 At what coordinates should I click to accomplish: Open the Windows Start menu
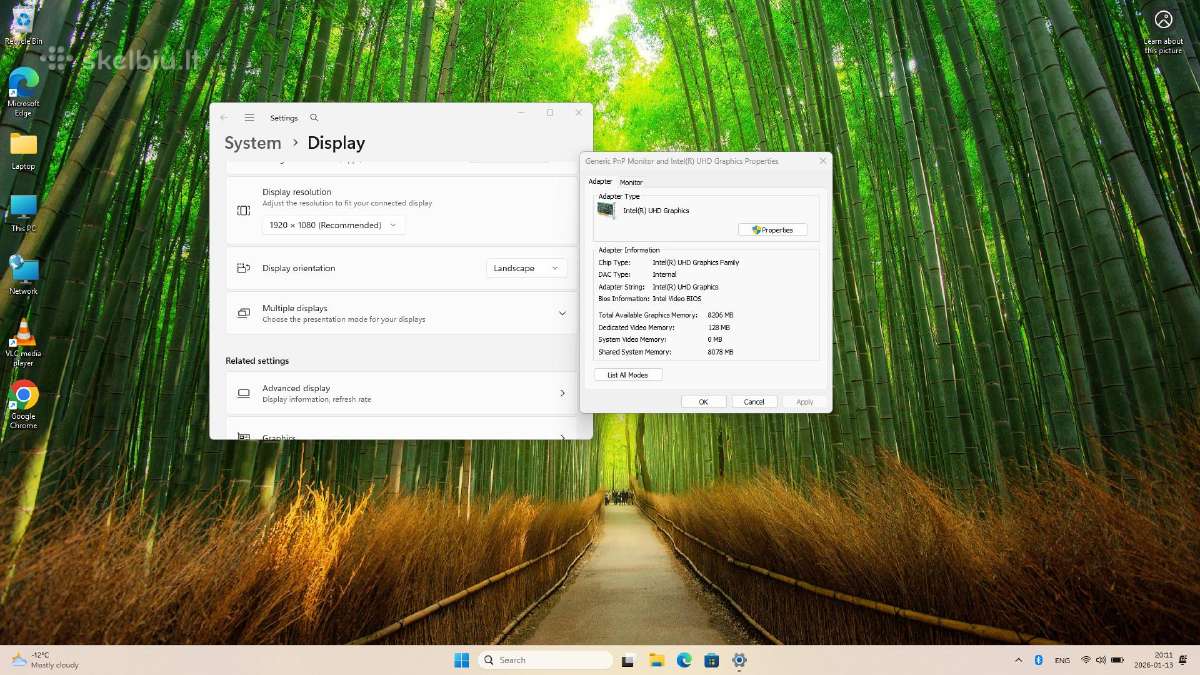click(x=461, y=660)
